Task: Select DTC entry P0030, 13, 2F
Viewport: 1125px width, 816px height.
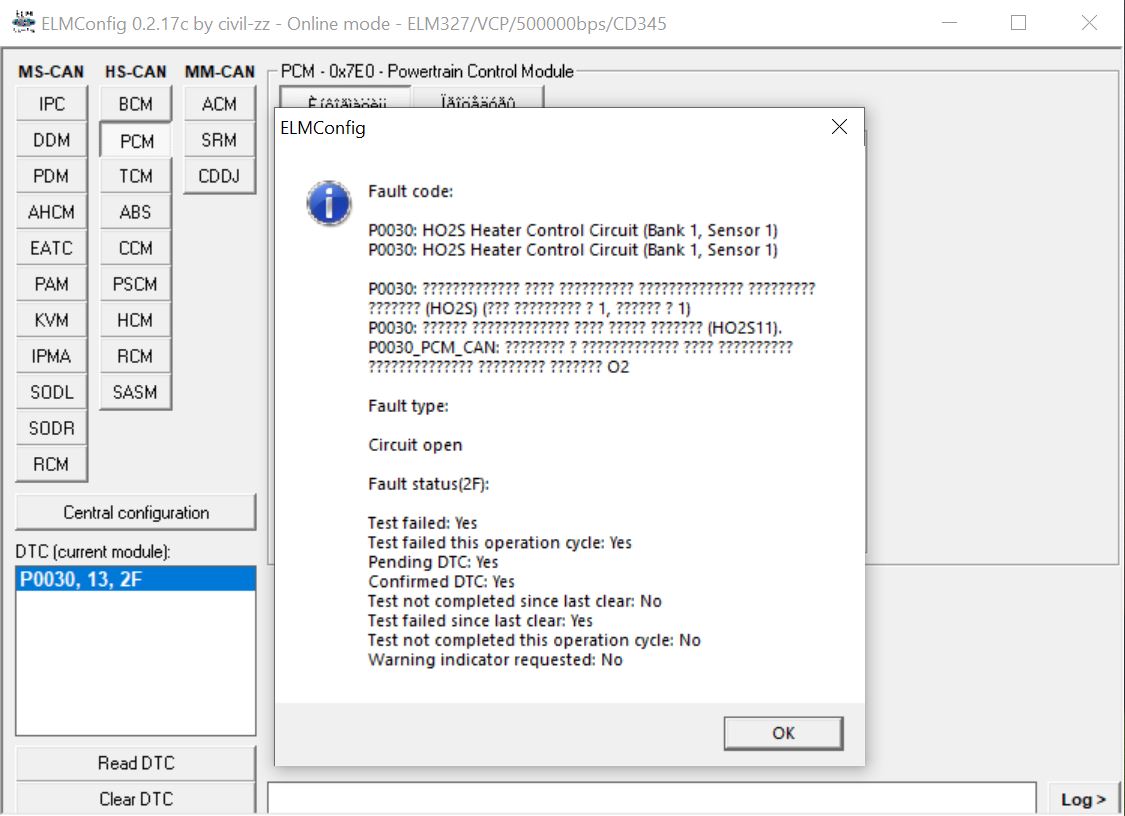Action: [x=80, y=579]
